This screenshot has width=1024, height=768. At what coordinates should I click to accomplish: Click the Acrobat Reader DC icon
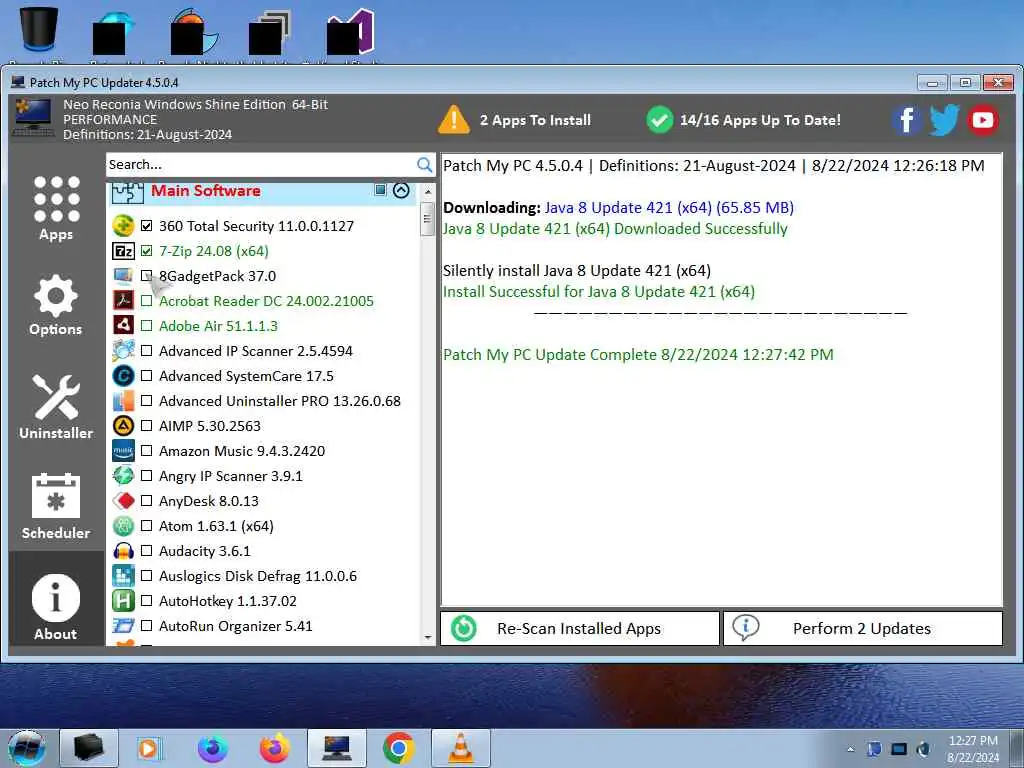click(123, 300)
